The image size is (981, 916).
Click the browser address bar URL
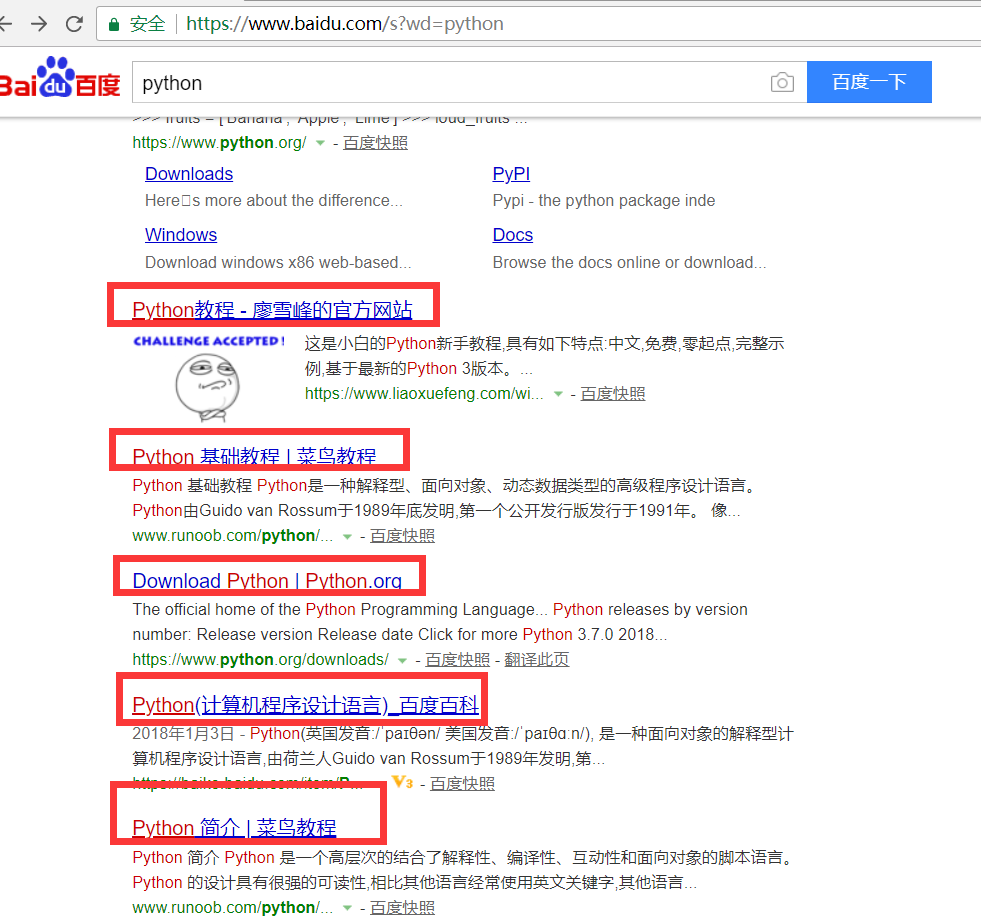click(x=345, y=24)
